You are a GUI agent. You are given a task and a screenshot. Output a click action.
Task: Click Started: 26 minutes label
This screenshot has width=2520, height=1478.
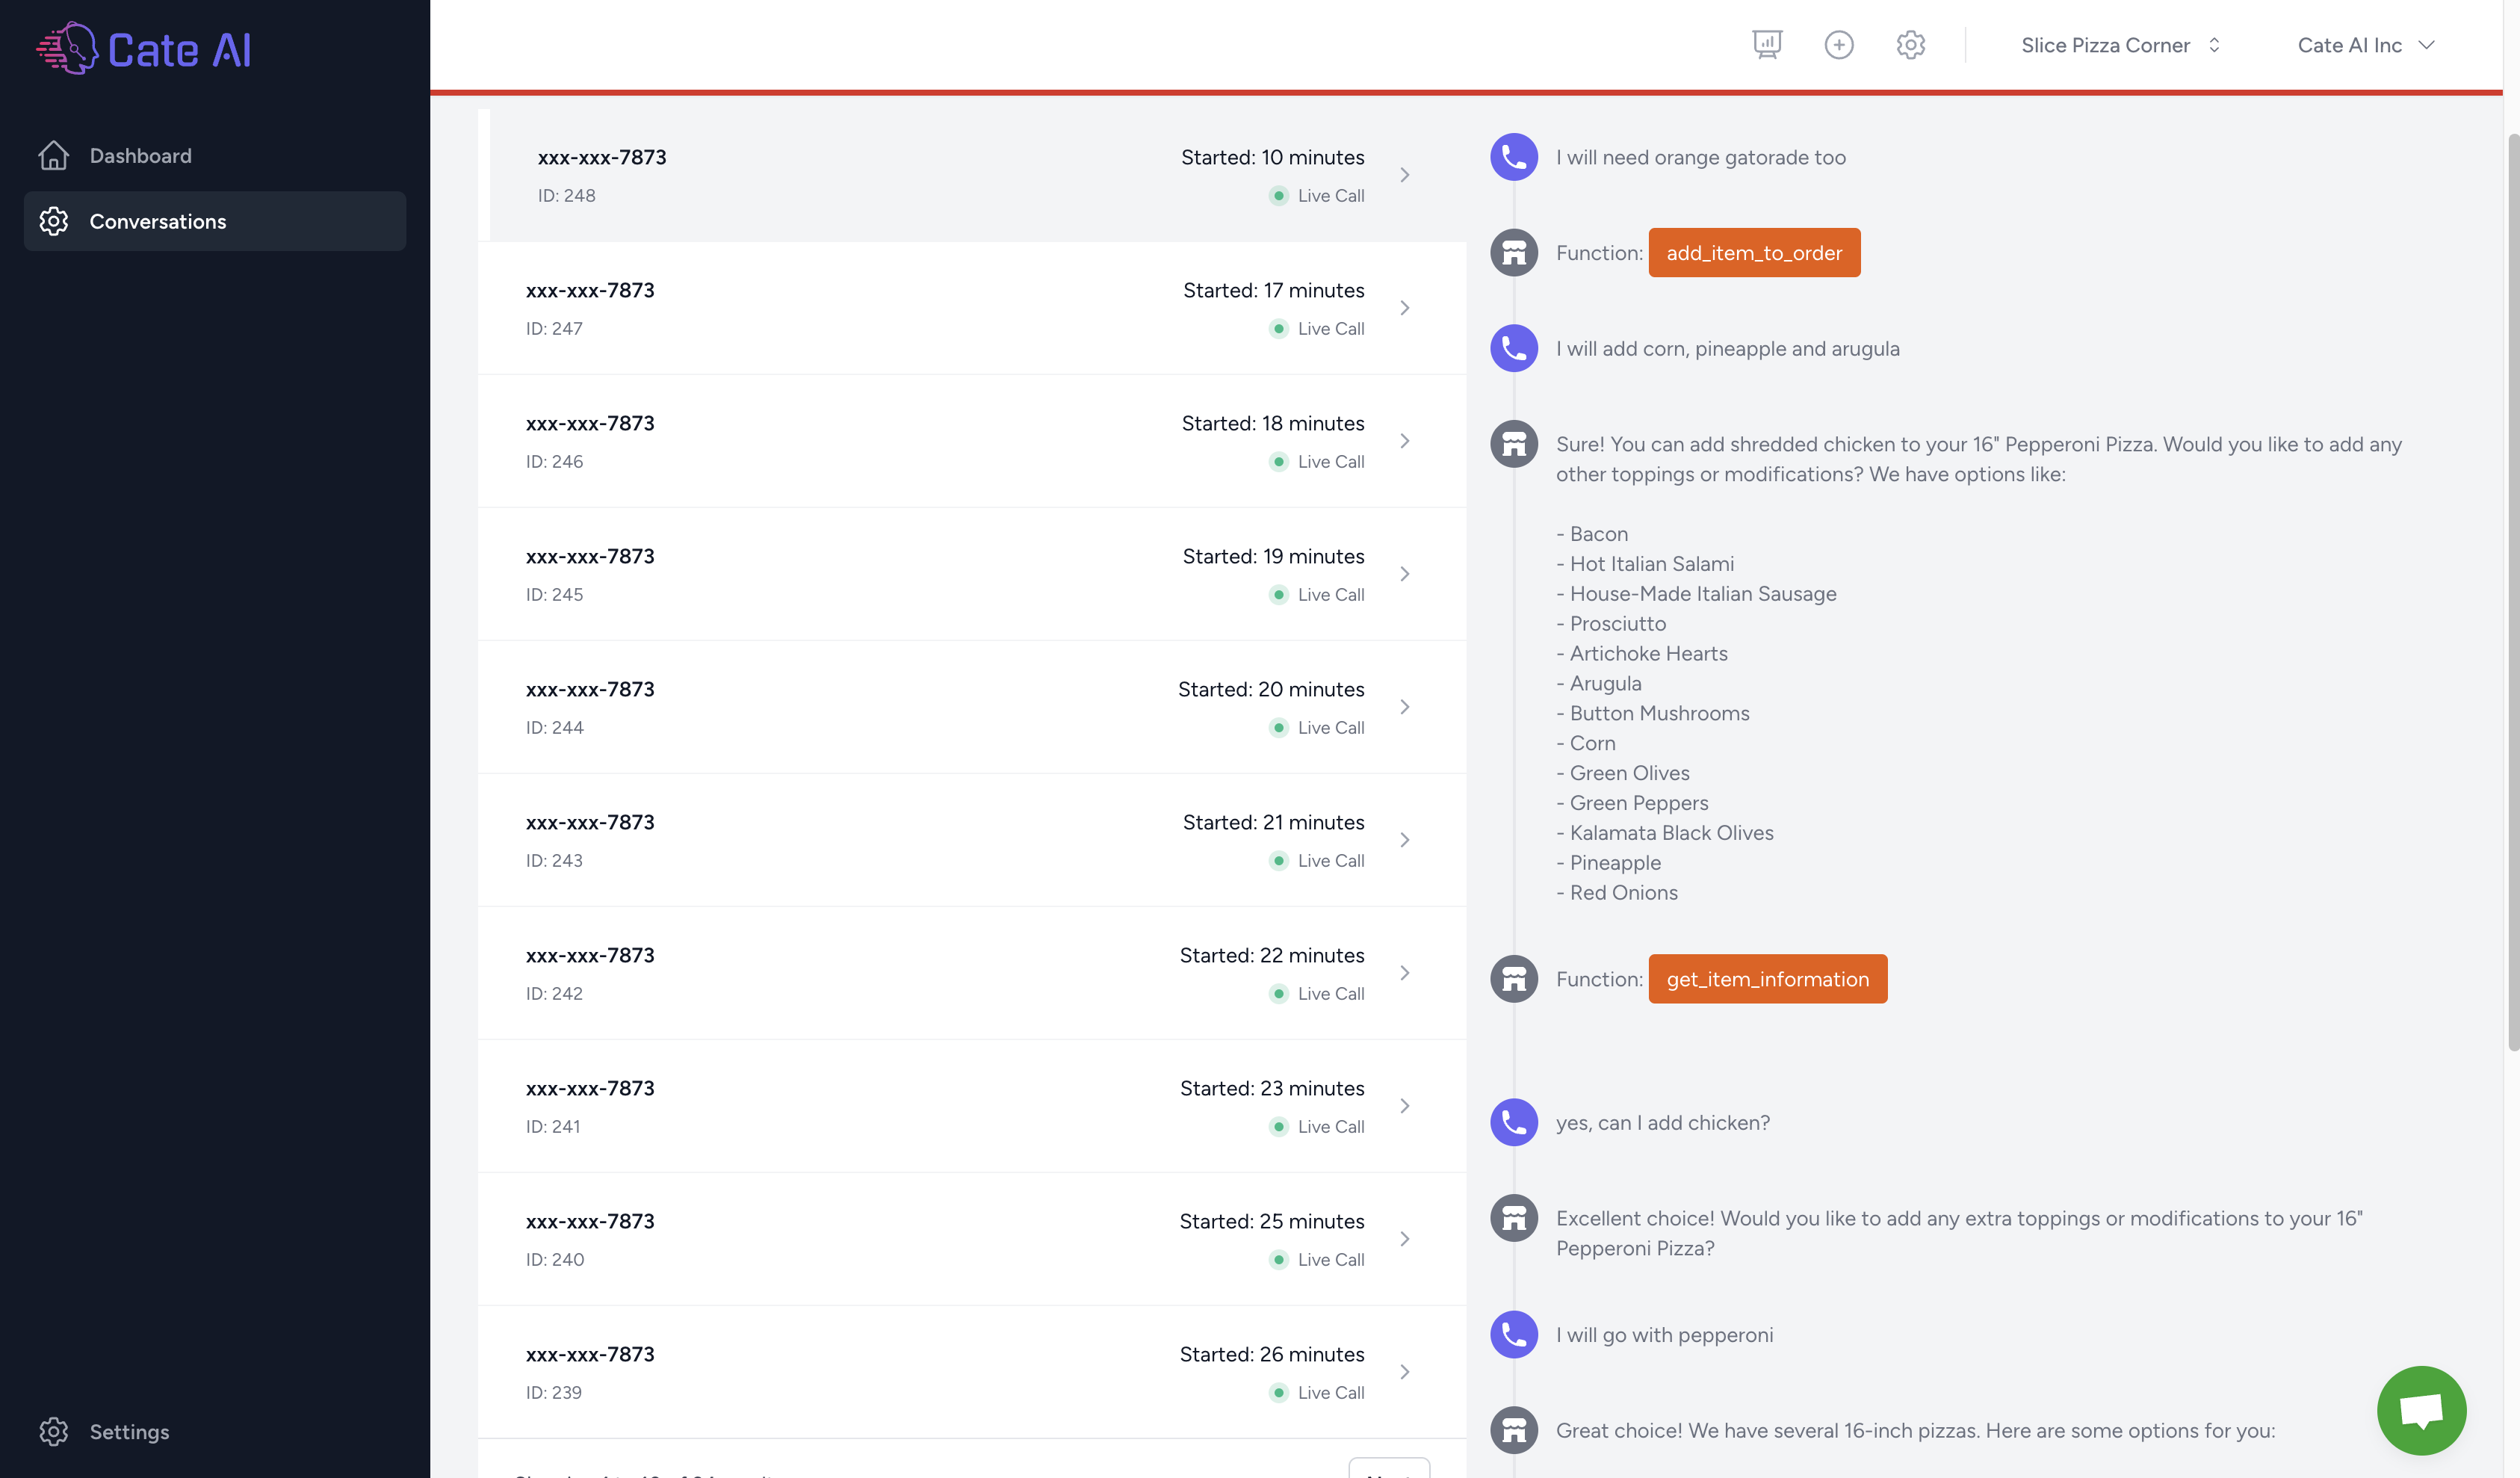(1272, 1354)
